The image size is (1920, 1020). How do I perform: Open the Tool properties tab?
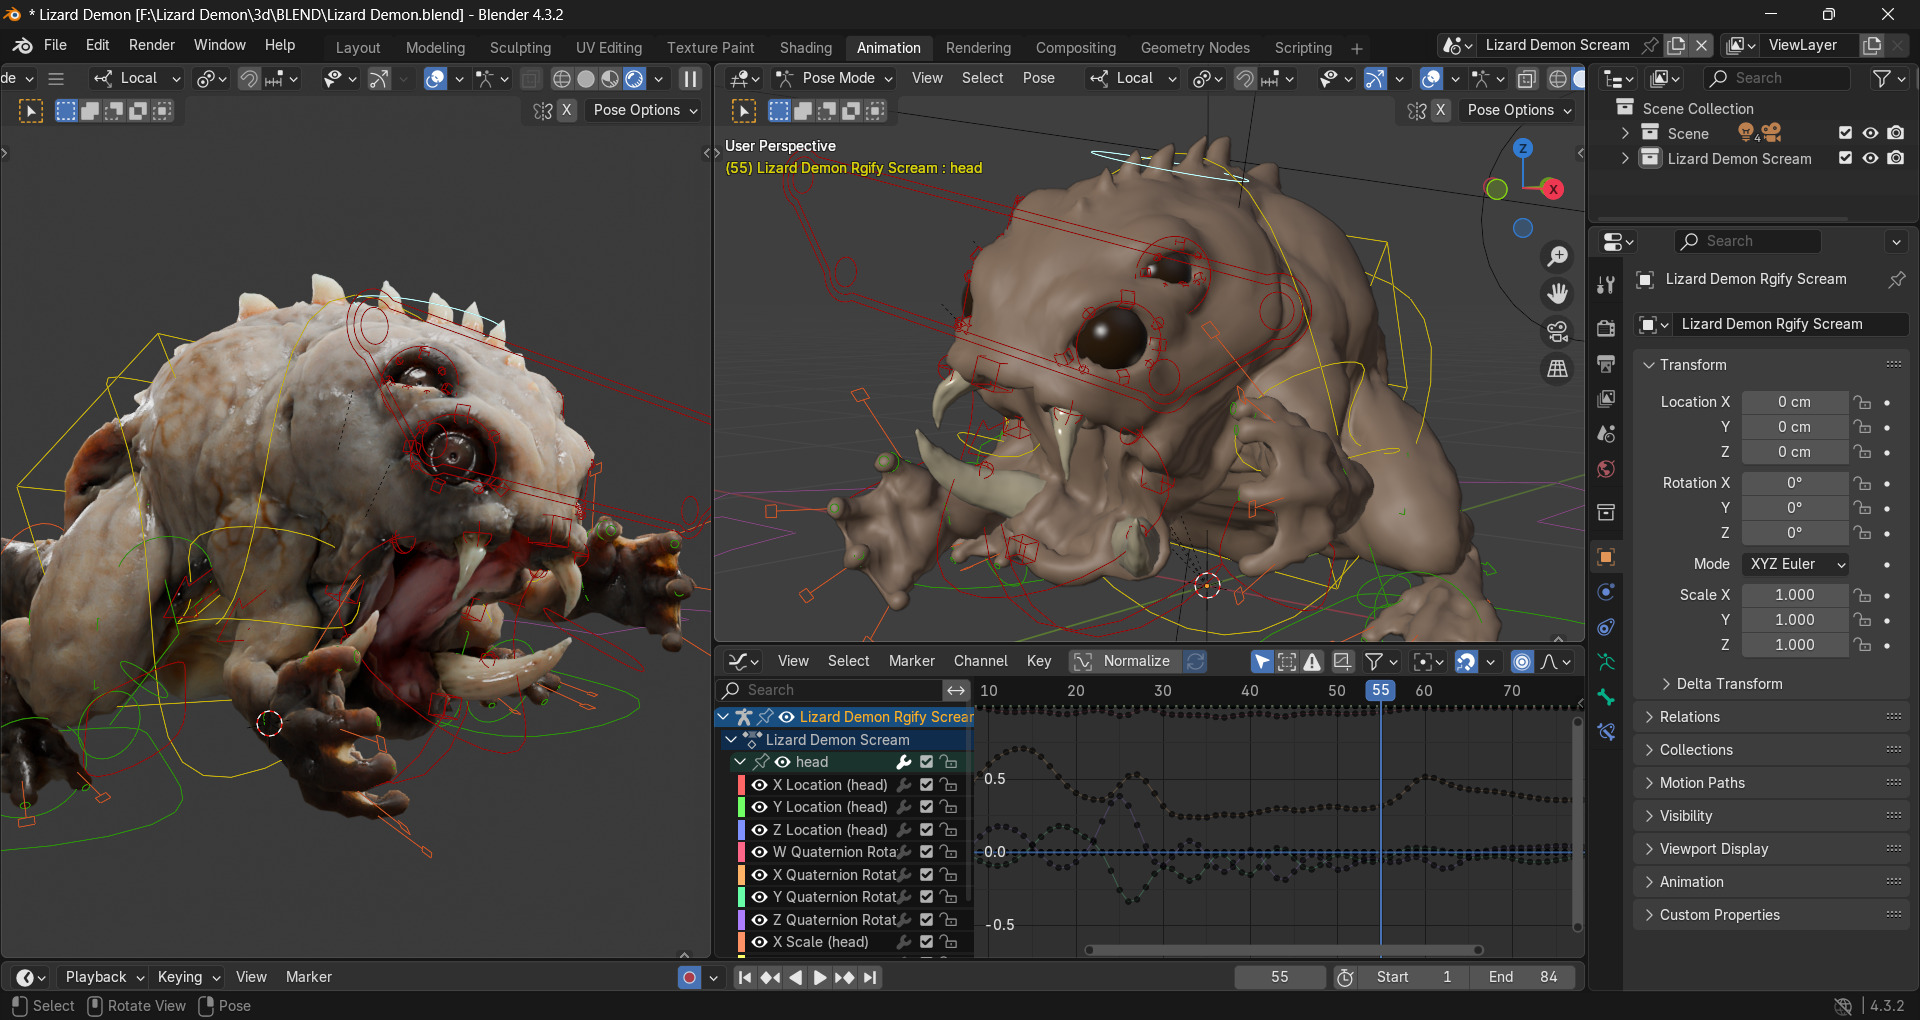(x=1606, y=286)
